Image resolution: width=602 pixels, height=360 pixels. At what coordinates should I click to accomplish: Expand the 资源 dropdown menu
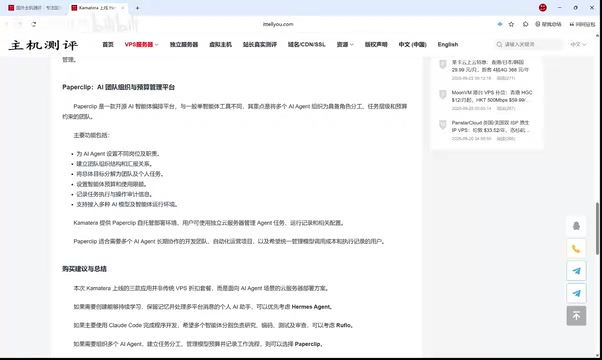click(345, 45)
